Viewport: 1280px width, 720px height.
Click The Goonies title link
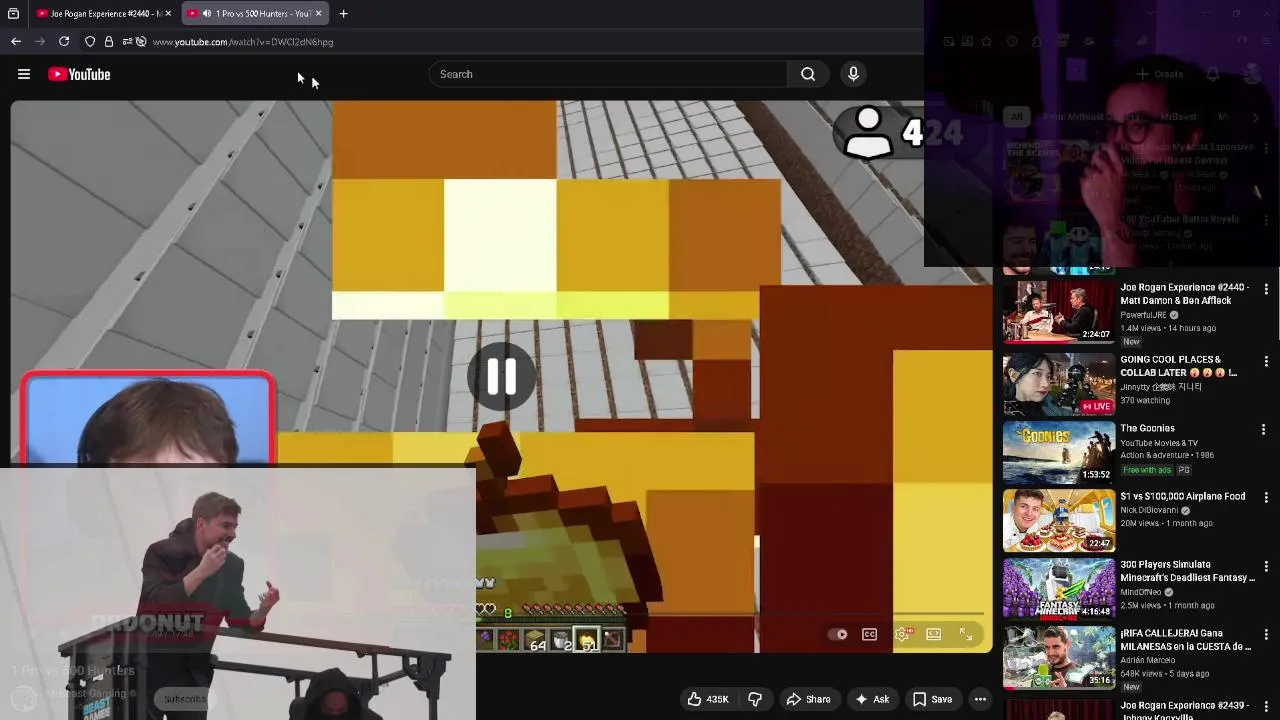tap(1147, 428)
